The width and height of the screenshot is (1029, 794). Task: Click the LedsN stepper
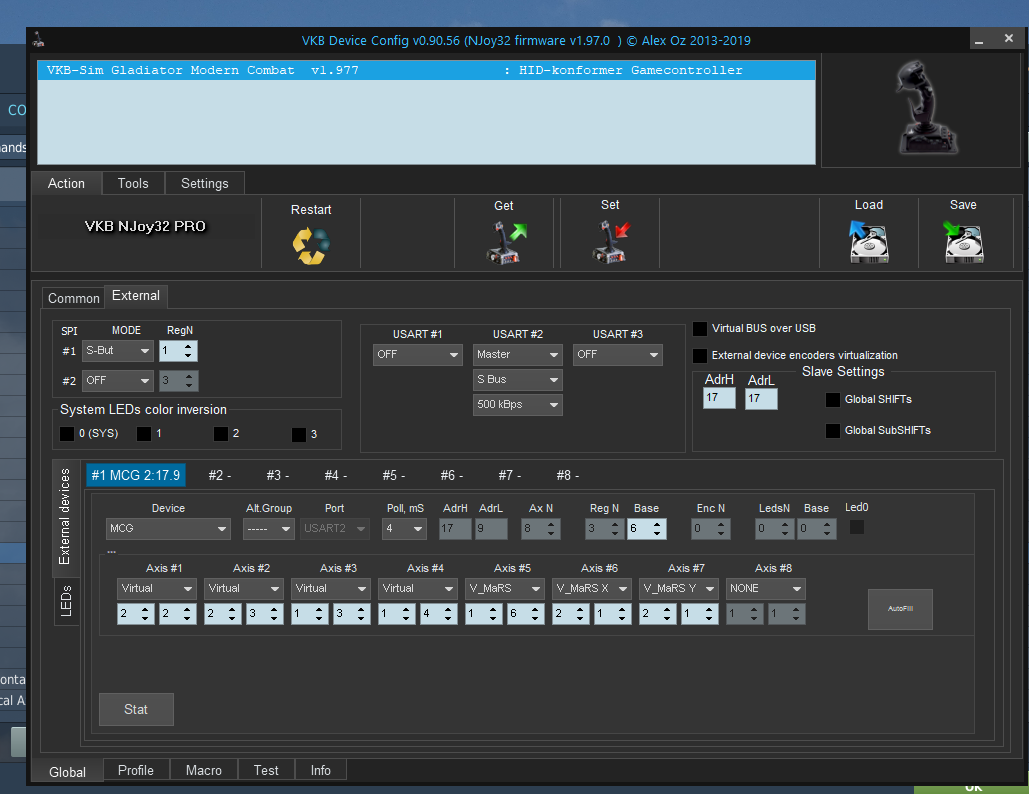[x=774, y=529]
